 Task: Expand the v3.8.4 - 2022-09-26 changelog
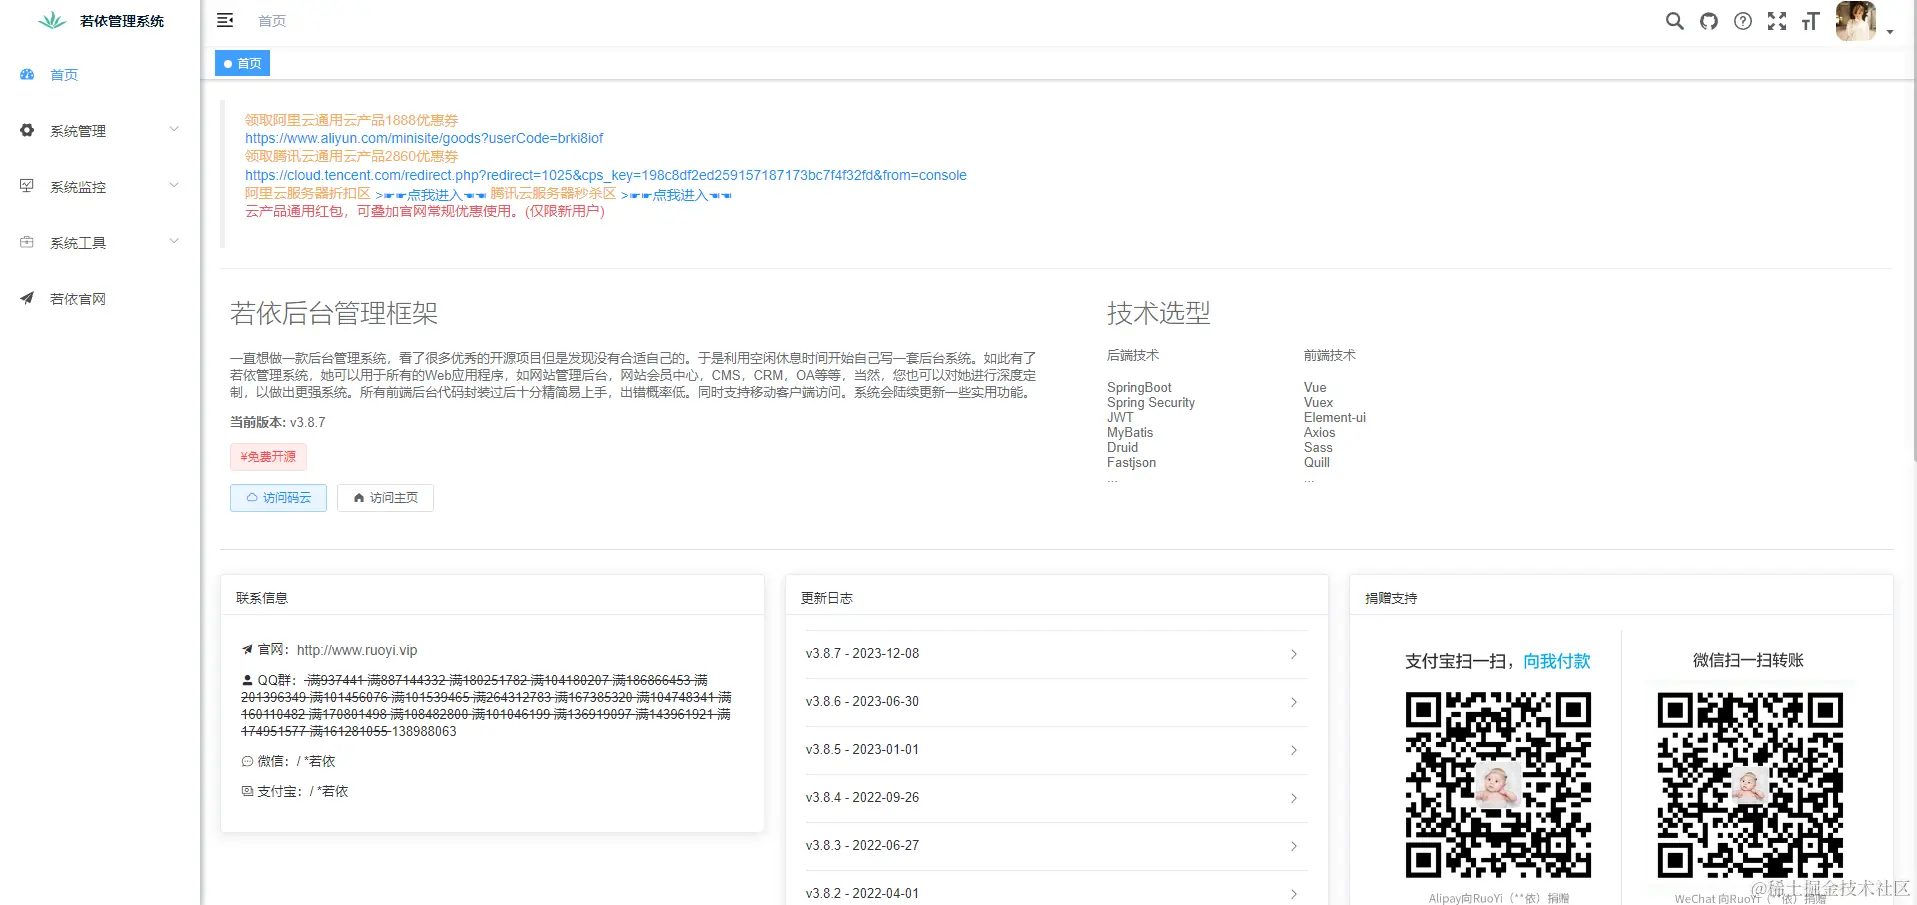1056,798
